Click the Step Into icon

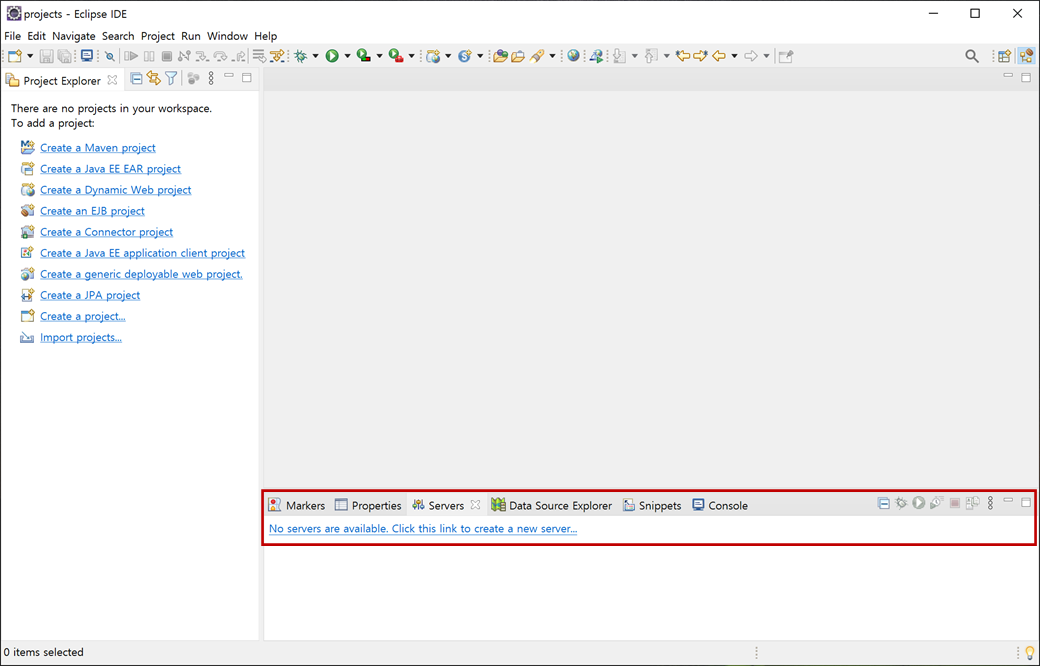click(202, 56)
